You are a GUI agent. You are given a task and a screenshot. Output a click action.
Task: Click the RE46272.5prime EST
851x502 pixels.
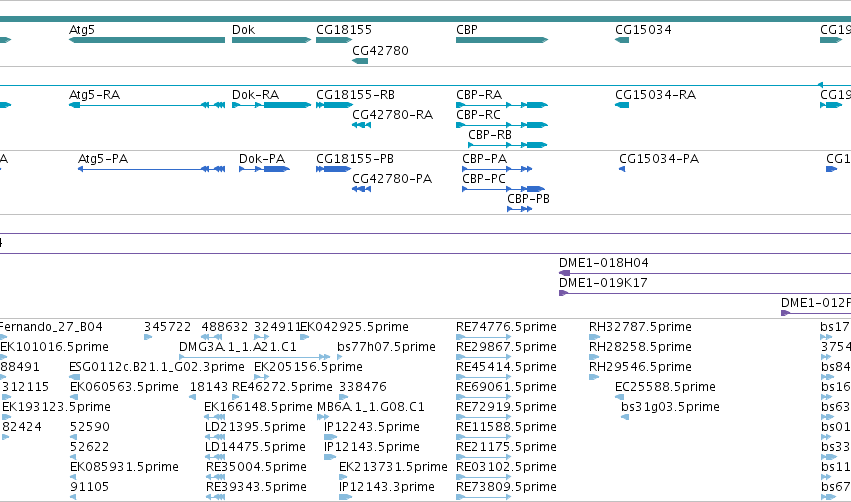click(x=237, y=397)
